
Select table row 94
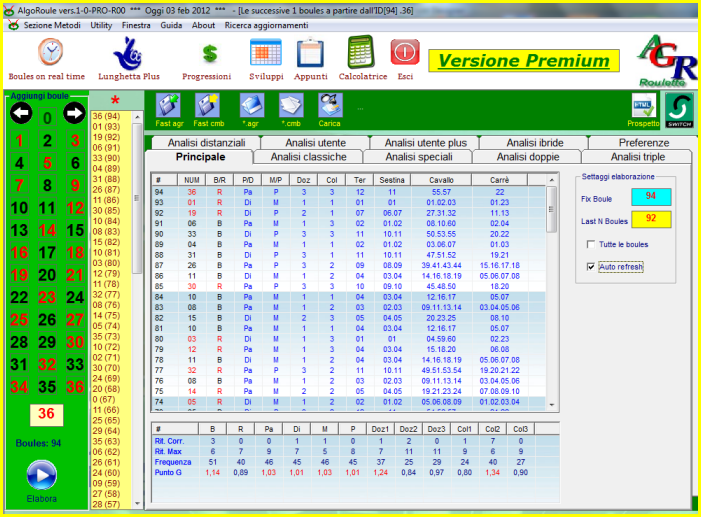349,192
